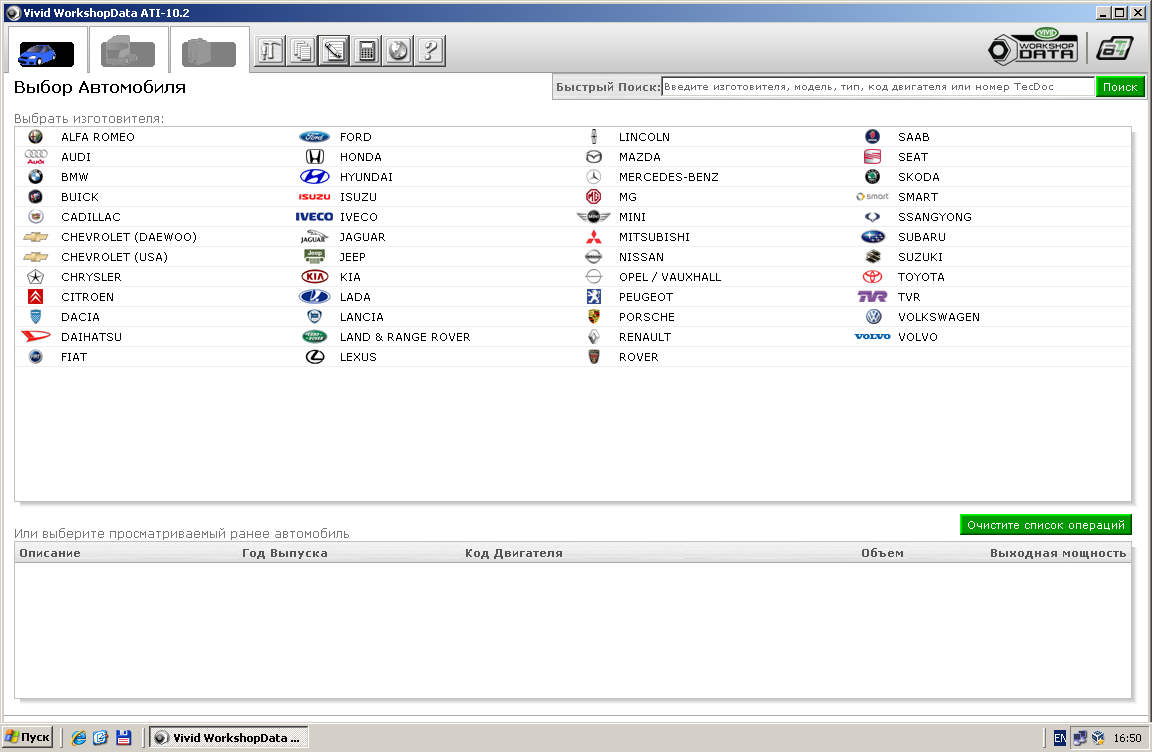Select manufacturer MG
The width and height of the screenshot is (1152, 752).
point(627,197)
